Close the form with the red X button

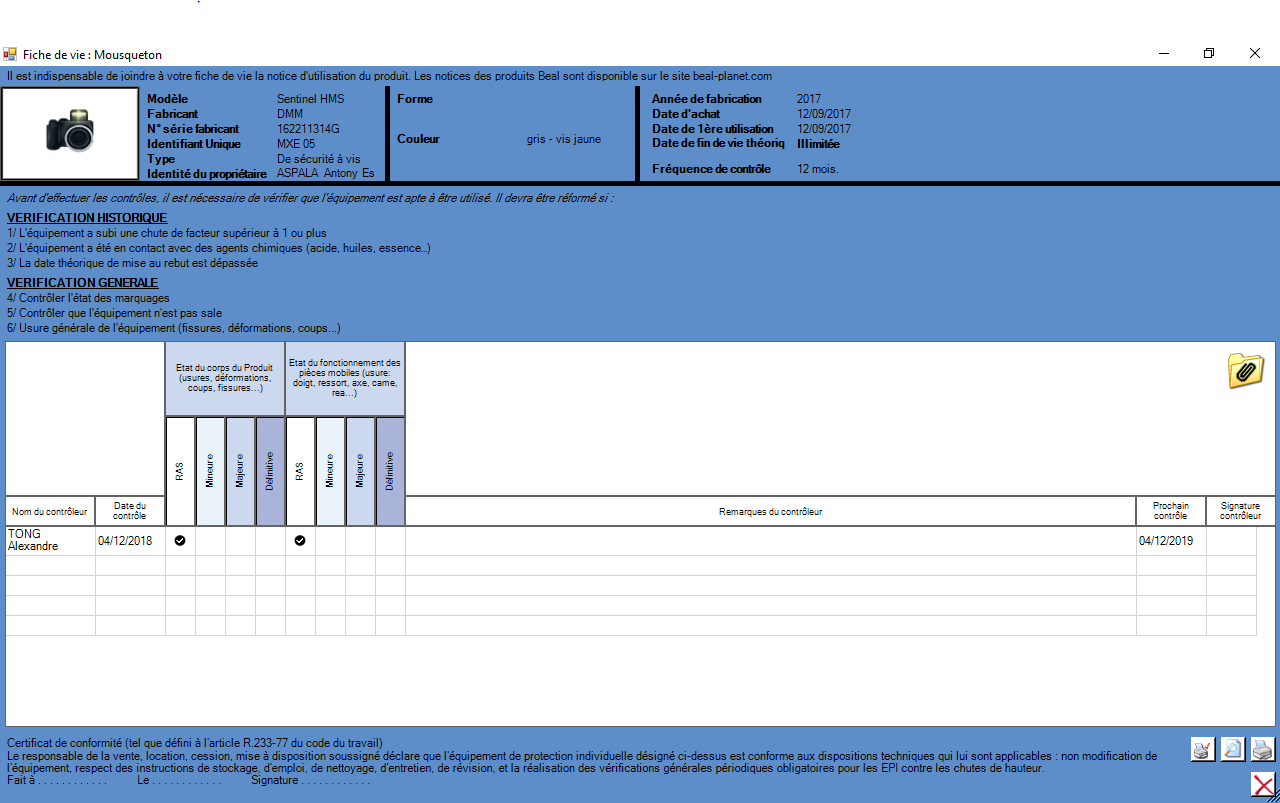(1263, 784)
